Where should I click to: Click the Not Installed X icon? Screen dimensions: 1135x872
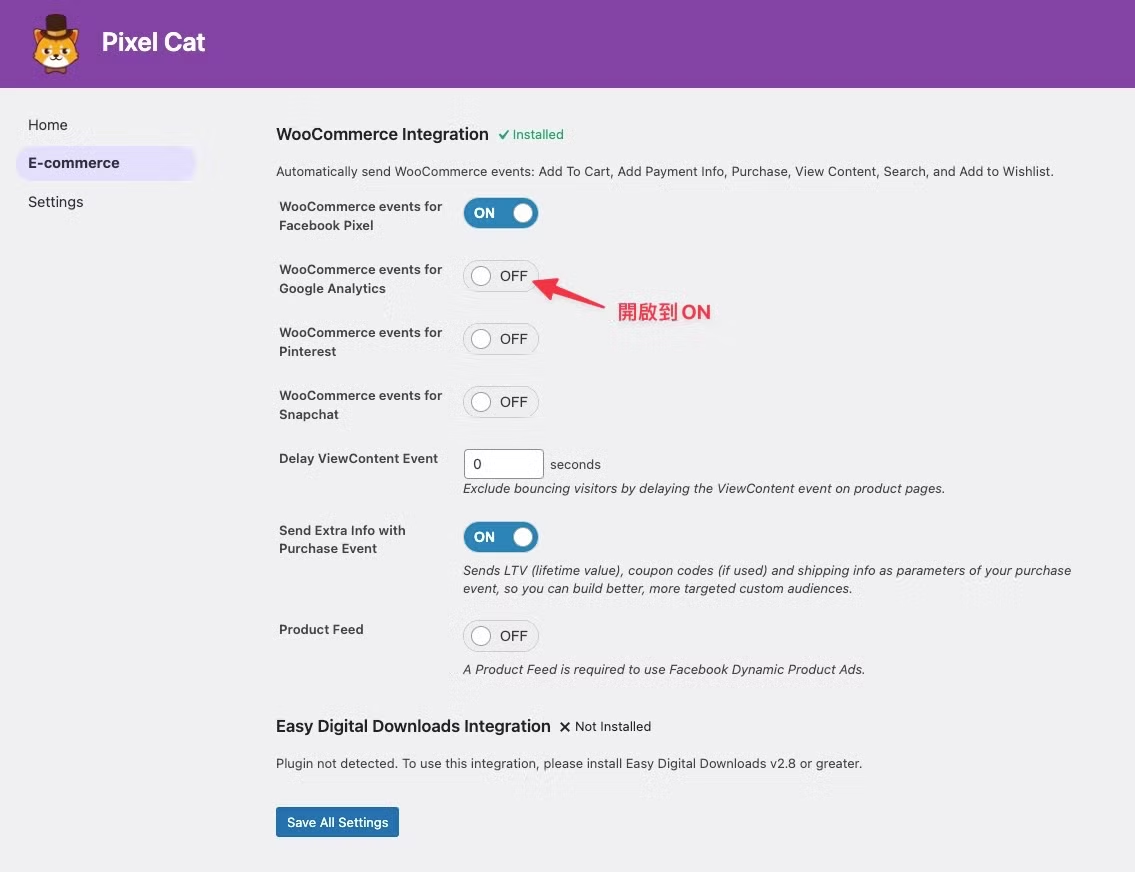565,727
